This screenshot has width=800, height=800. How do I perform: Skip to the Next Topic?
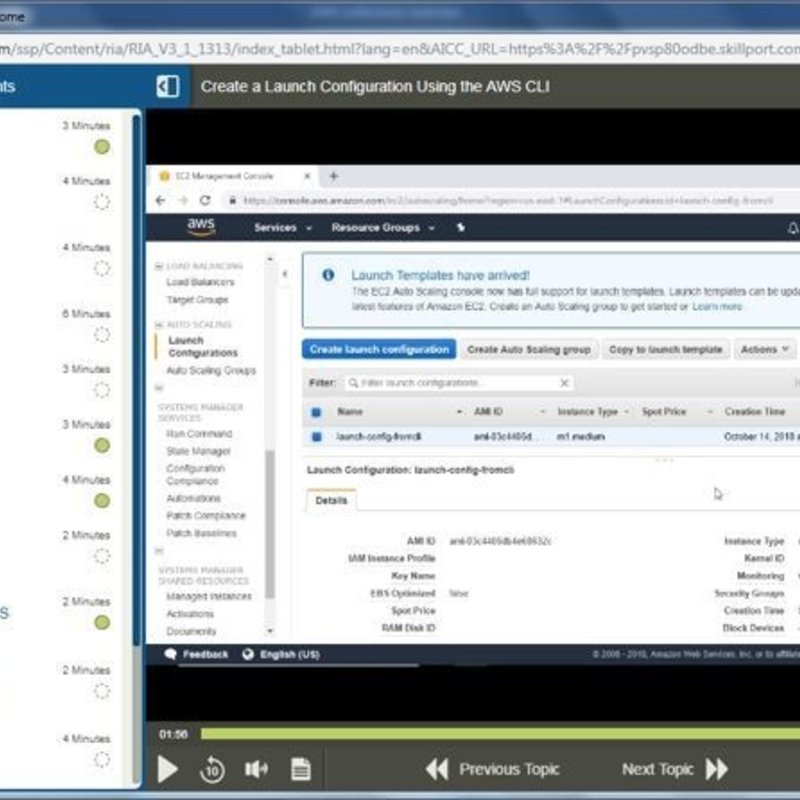click(674, 769)
